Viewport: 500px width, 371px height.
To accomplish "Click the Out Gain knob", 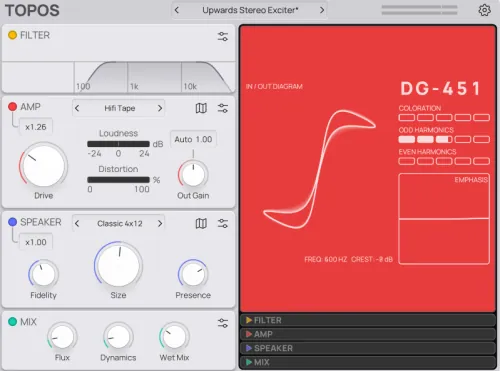I will [x=193, y=174].
